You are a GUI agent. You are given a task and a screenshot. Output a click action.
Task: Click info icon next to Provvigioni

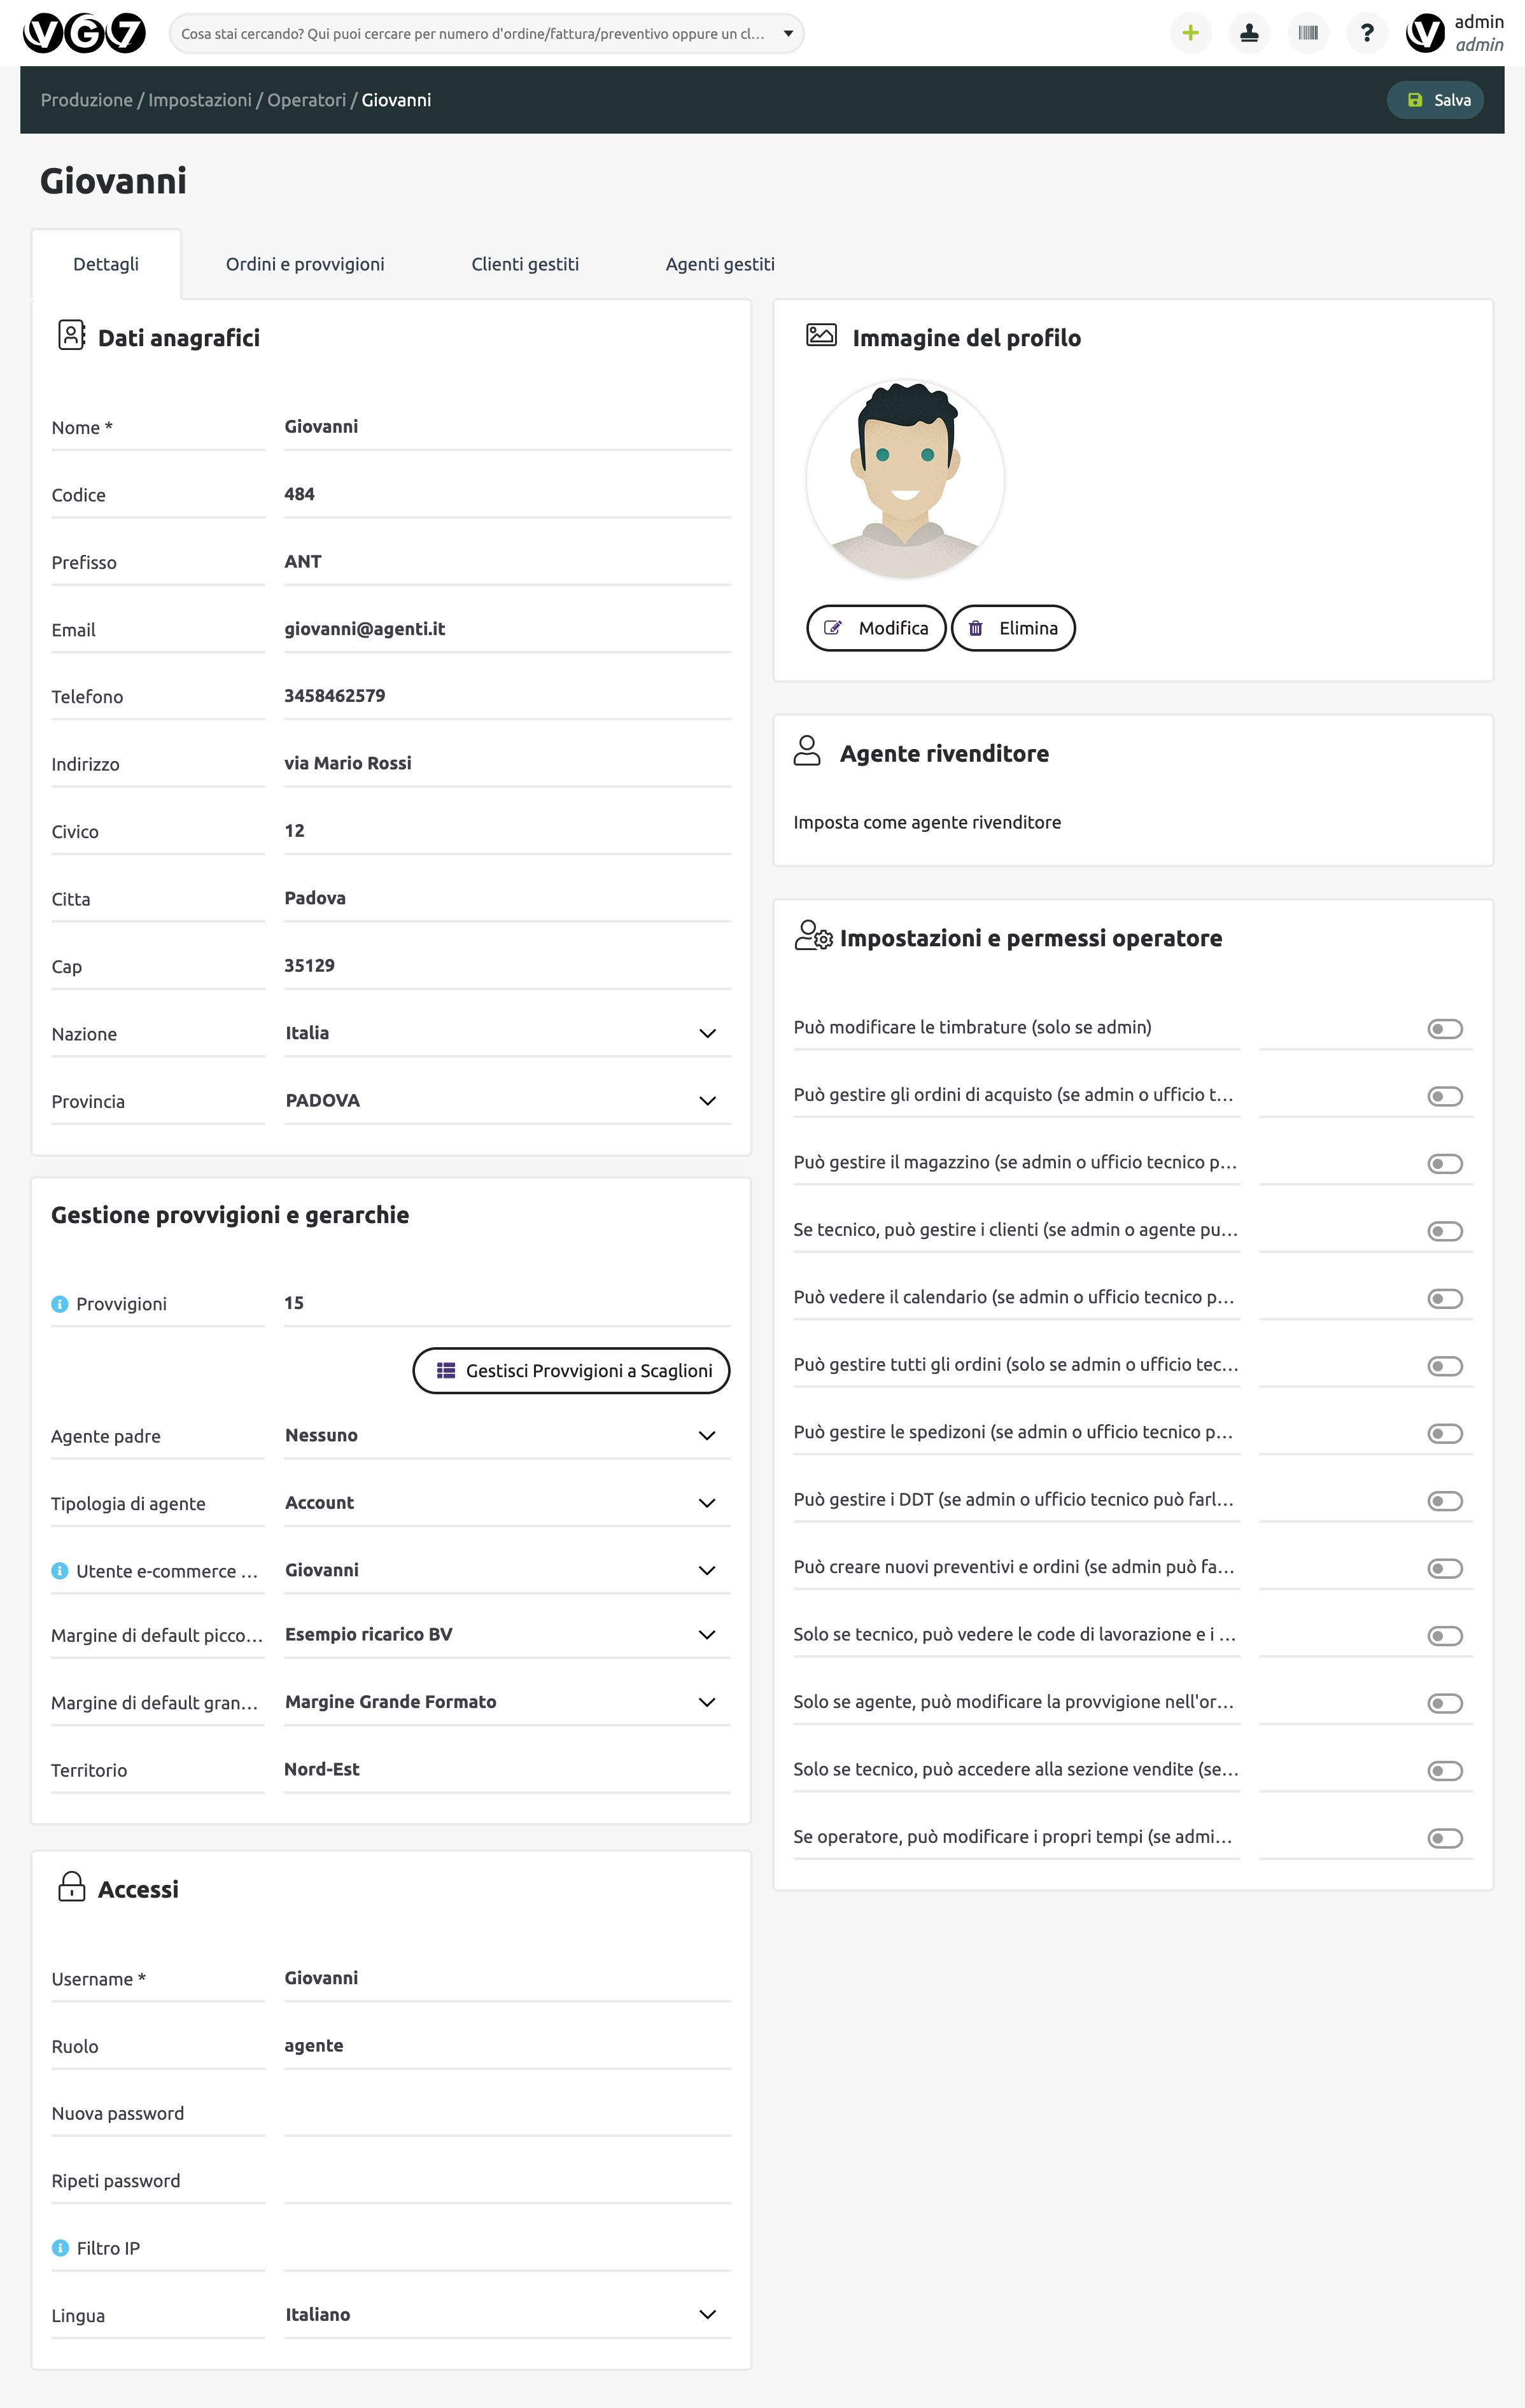[59, 1304]
